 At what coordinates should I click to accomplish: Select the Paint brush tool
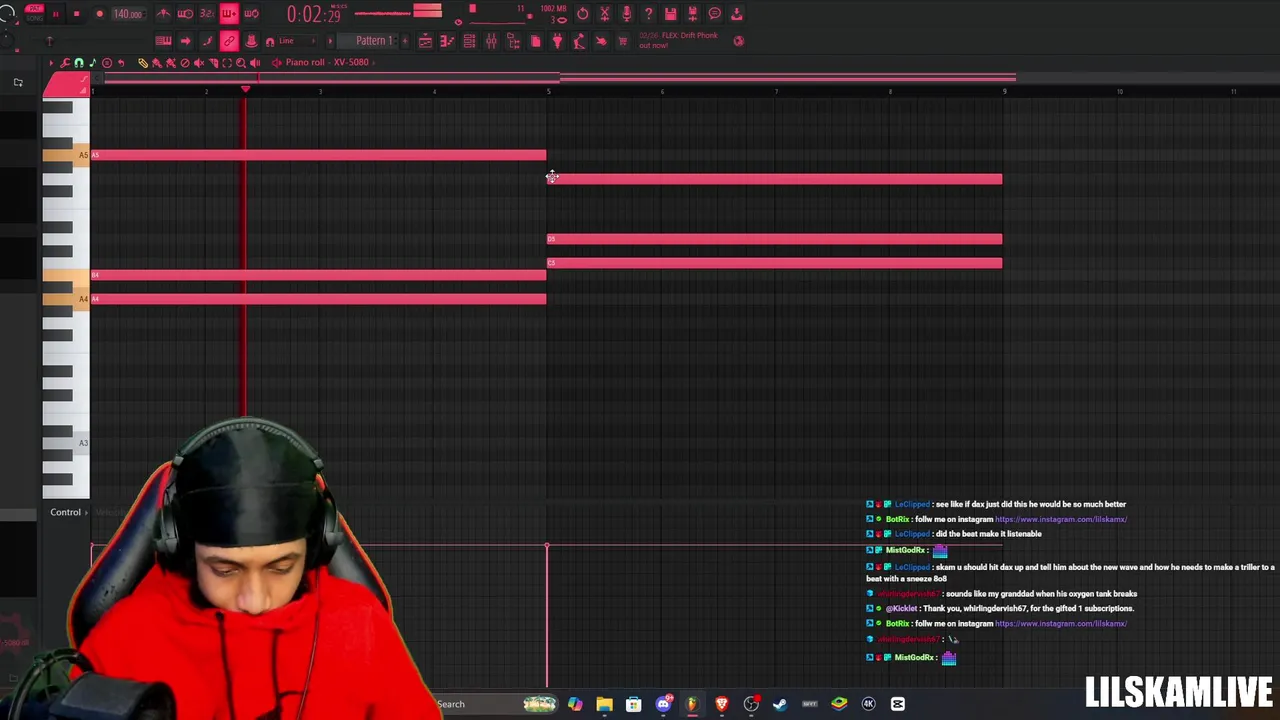click(x=157, y=62)
